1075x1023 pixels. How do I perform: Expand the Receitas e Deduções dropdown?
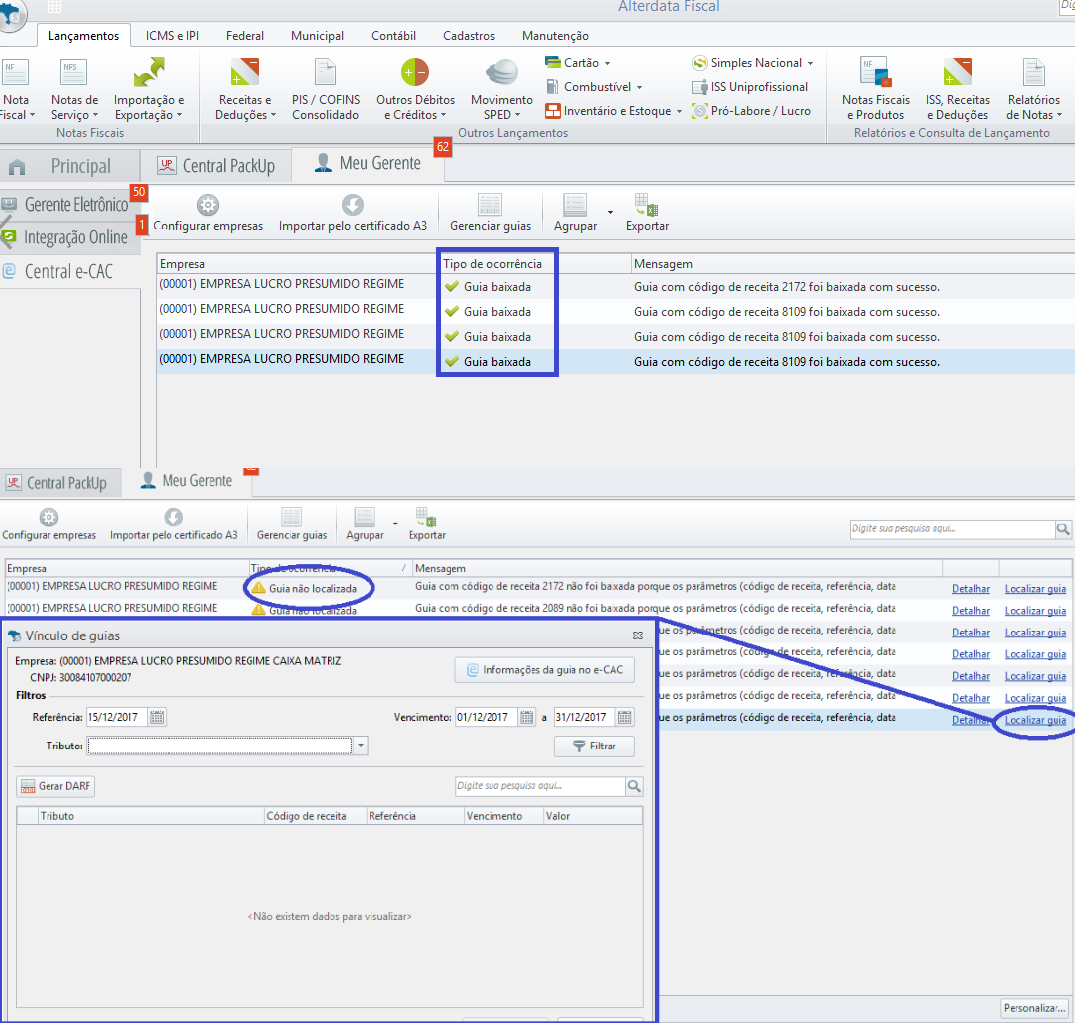[273, 115]
